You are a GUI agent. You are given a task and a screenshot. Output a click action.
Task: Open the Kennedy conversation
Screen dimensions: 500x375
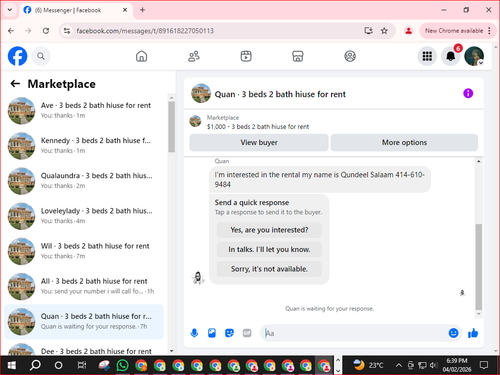click(x=84, y=145)
